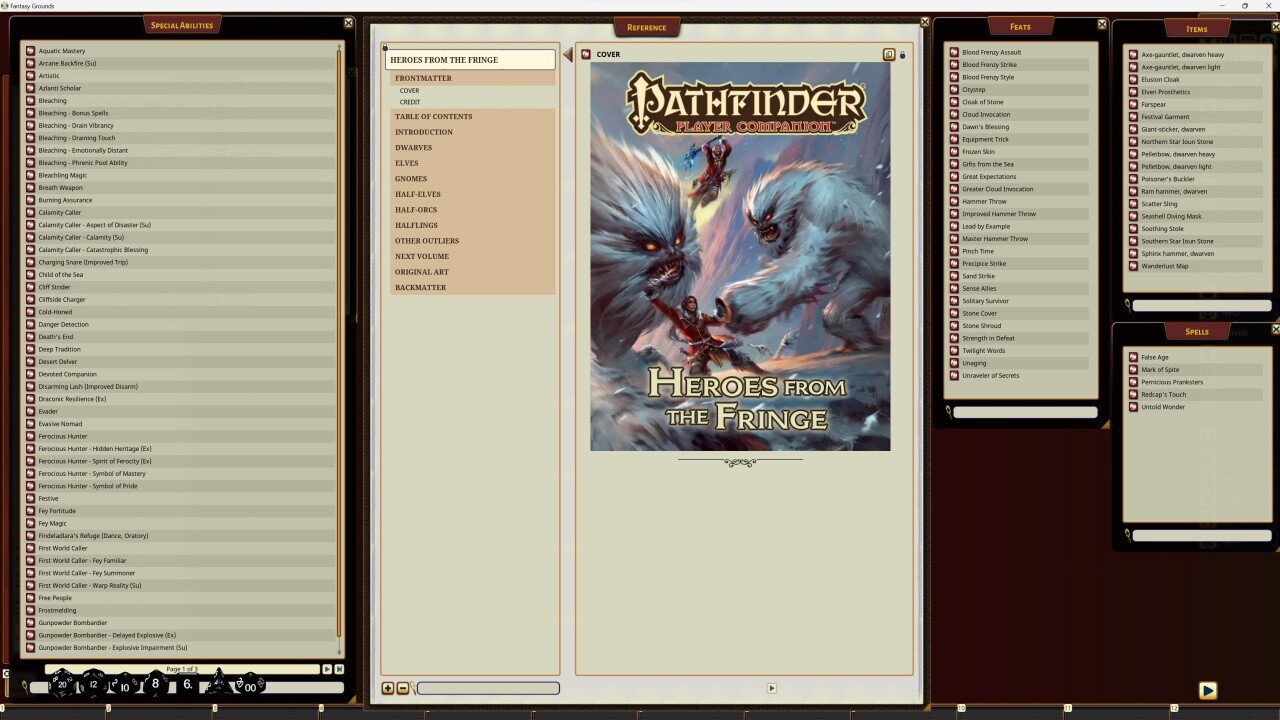Roll the d20 die
This screenshot has height=720, width=1280.
(x=62, y=684)
